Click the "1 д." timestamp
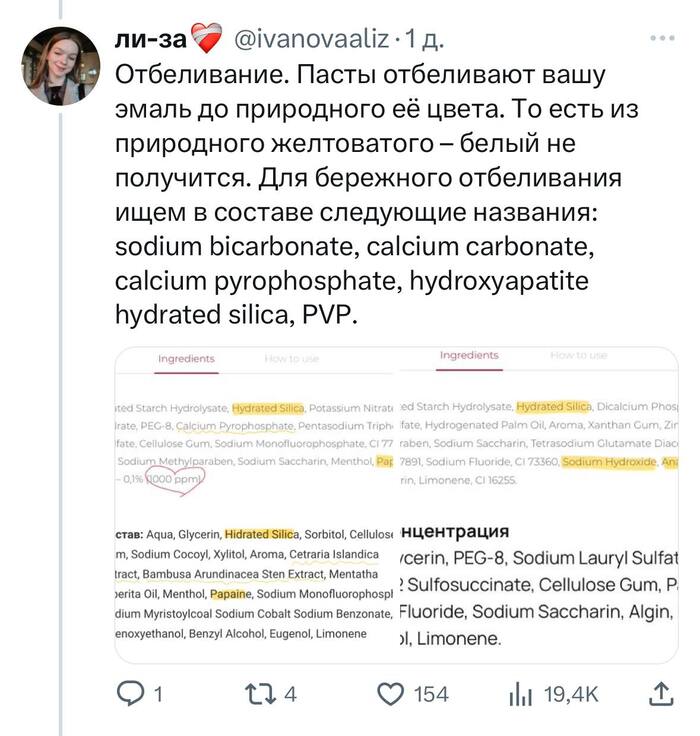The image size is (700, 736). pyautogui.click(x=424, y=40)
